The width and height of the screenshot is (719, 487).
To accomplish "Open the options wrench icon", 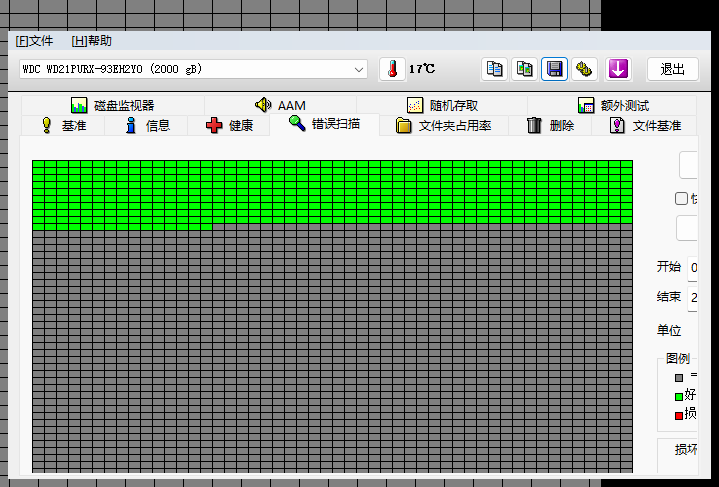I will coord(585,69).
